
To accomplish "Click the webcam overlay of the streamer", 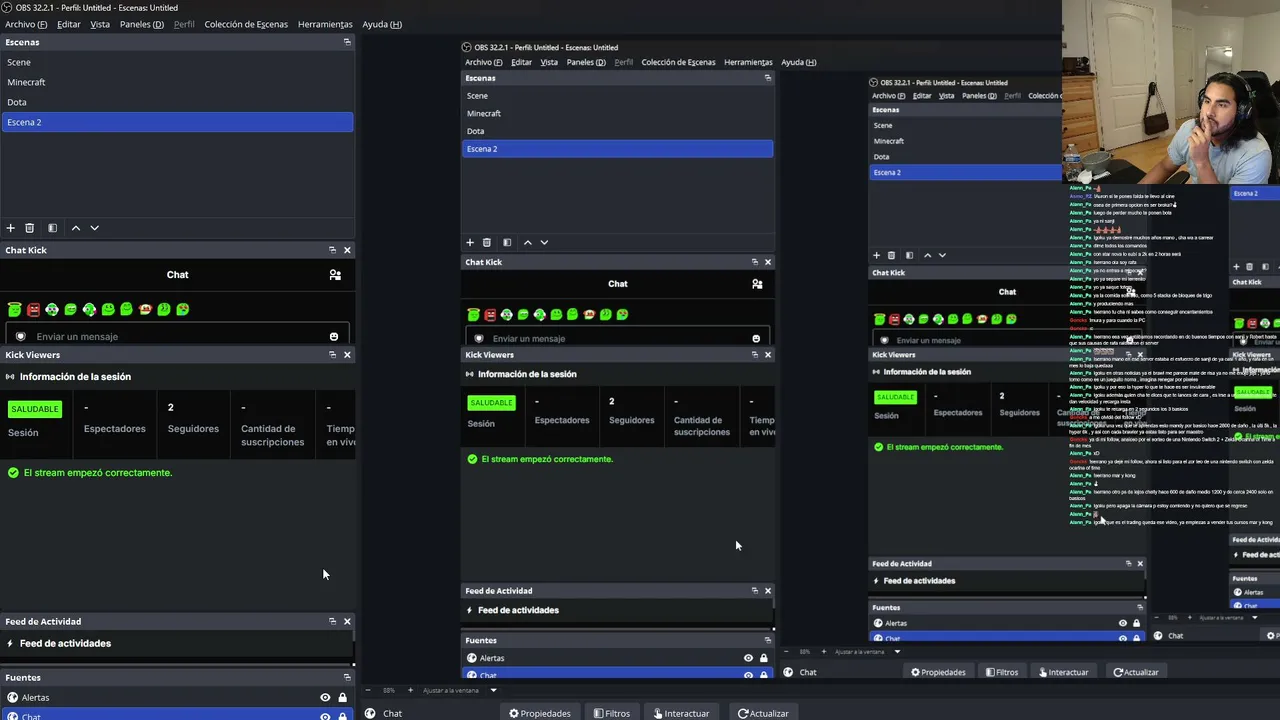I will click(x=1171, y=92).
